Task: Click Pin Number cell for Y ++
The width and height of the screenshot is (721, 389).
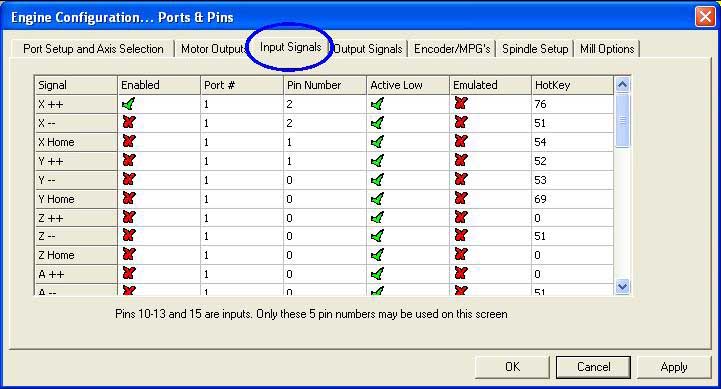Action: click(x=325, y=160)
